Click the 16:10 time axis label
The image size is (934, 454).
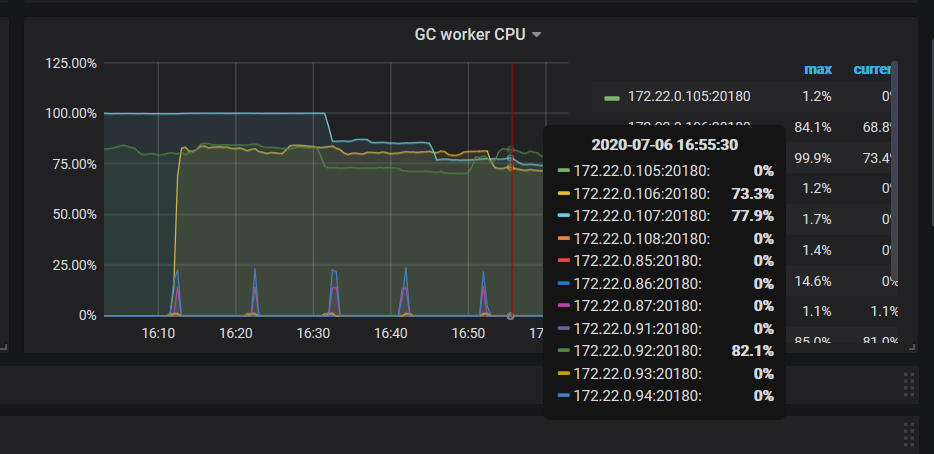coord(158,334)
